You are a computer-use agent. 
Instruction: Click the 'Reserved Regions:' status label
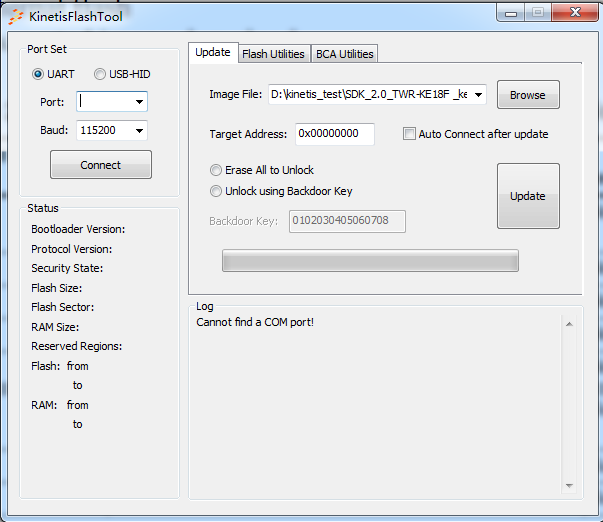(x=77, y=346)
